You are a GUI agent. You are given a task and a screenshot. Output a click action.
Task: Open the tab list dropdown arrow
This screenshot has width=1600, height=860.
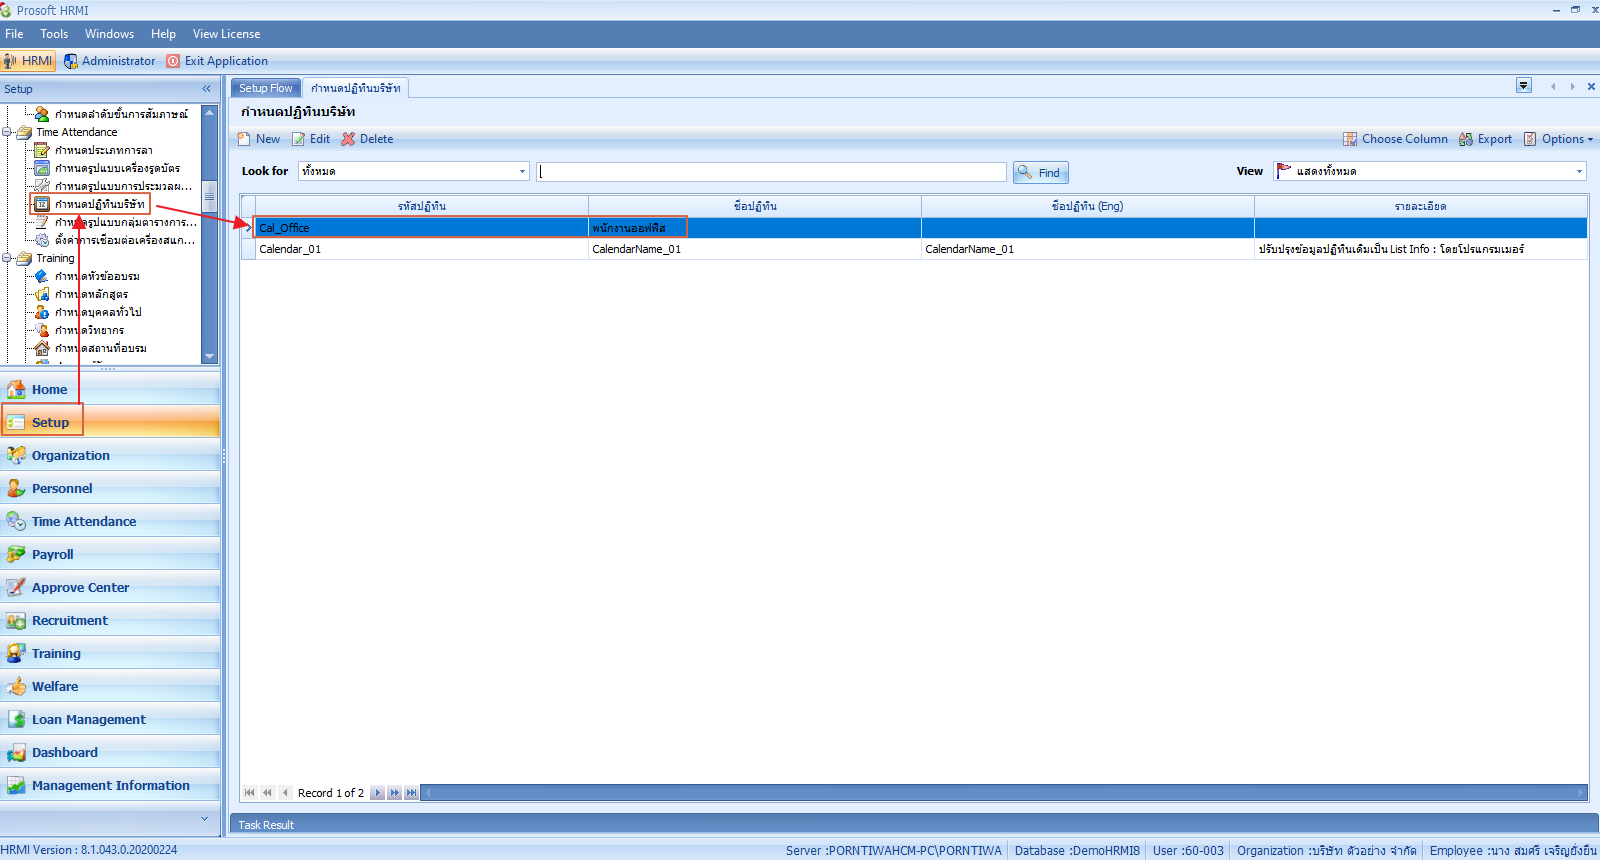[x=1524, y=86]
